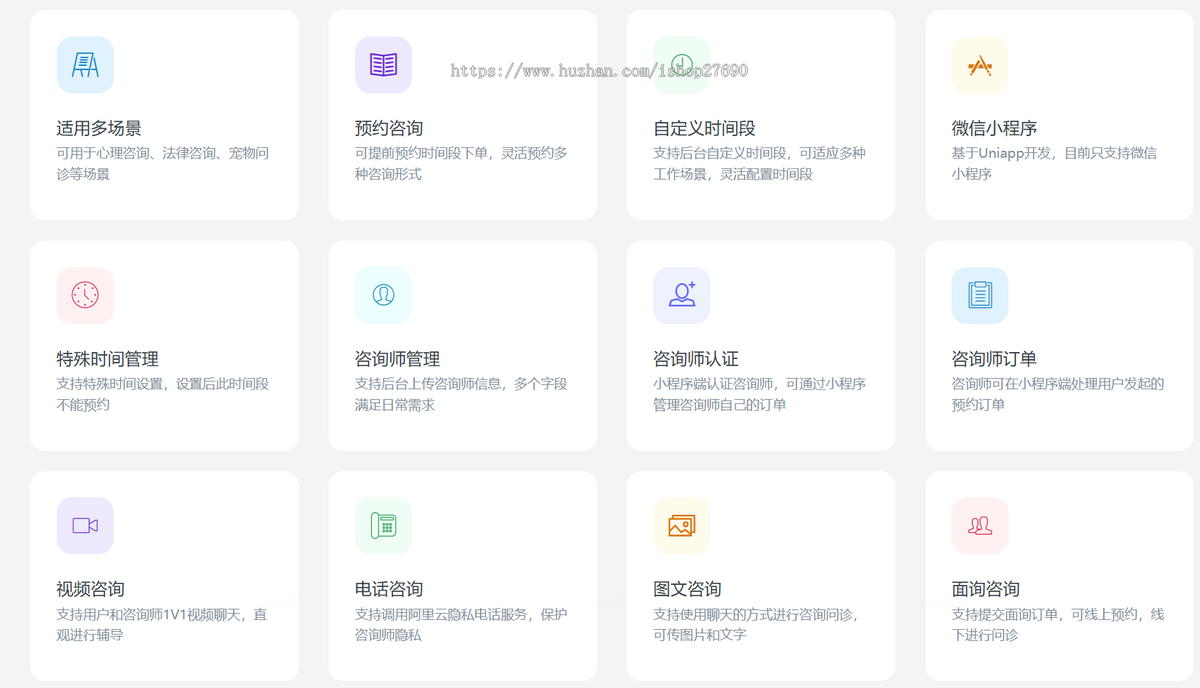
Task: Click the pink two-people icon above 面询咨询
Action: point(980,525)
